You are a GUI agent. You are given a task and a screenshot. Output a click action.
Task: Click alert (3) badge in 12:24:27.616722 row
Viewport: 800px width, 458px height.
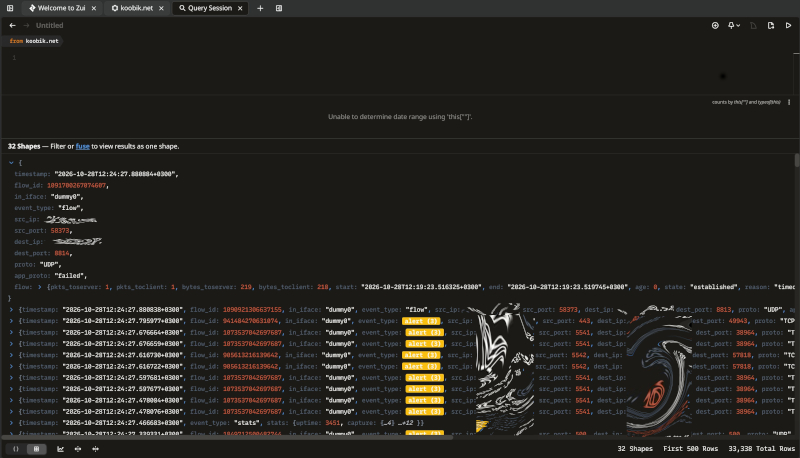click(421, 366)
